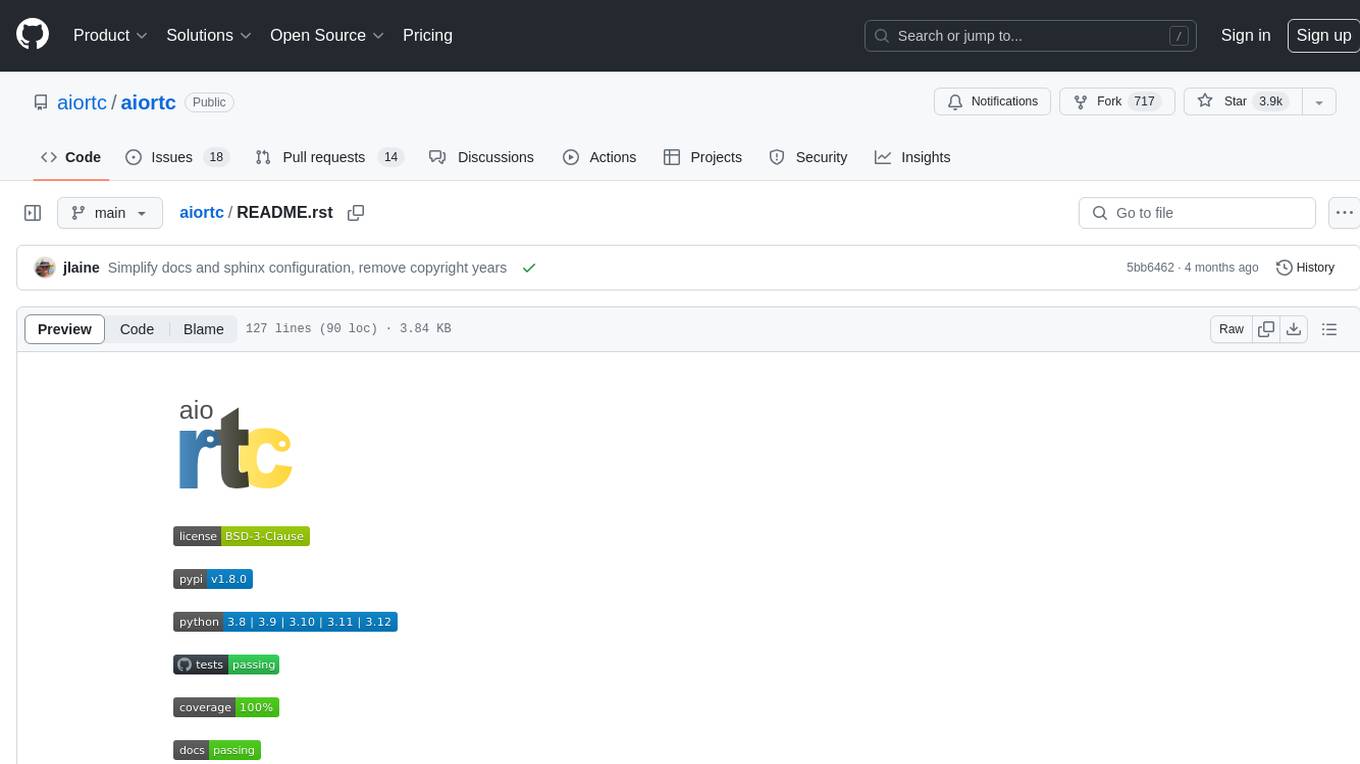This screenshot has height=764, width=1360.
Task: Click the Issues count 18 badge
Action: 215,157
